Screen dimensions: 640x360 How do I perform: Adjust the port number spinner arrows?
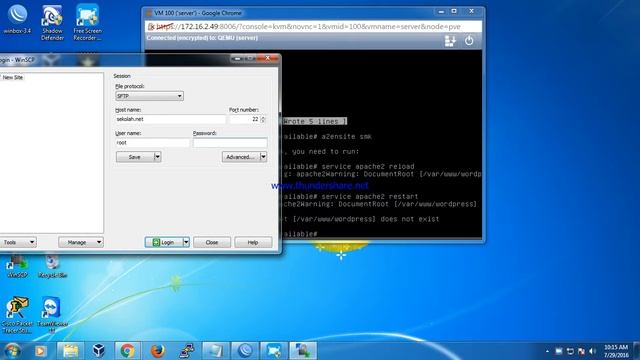263,119
